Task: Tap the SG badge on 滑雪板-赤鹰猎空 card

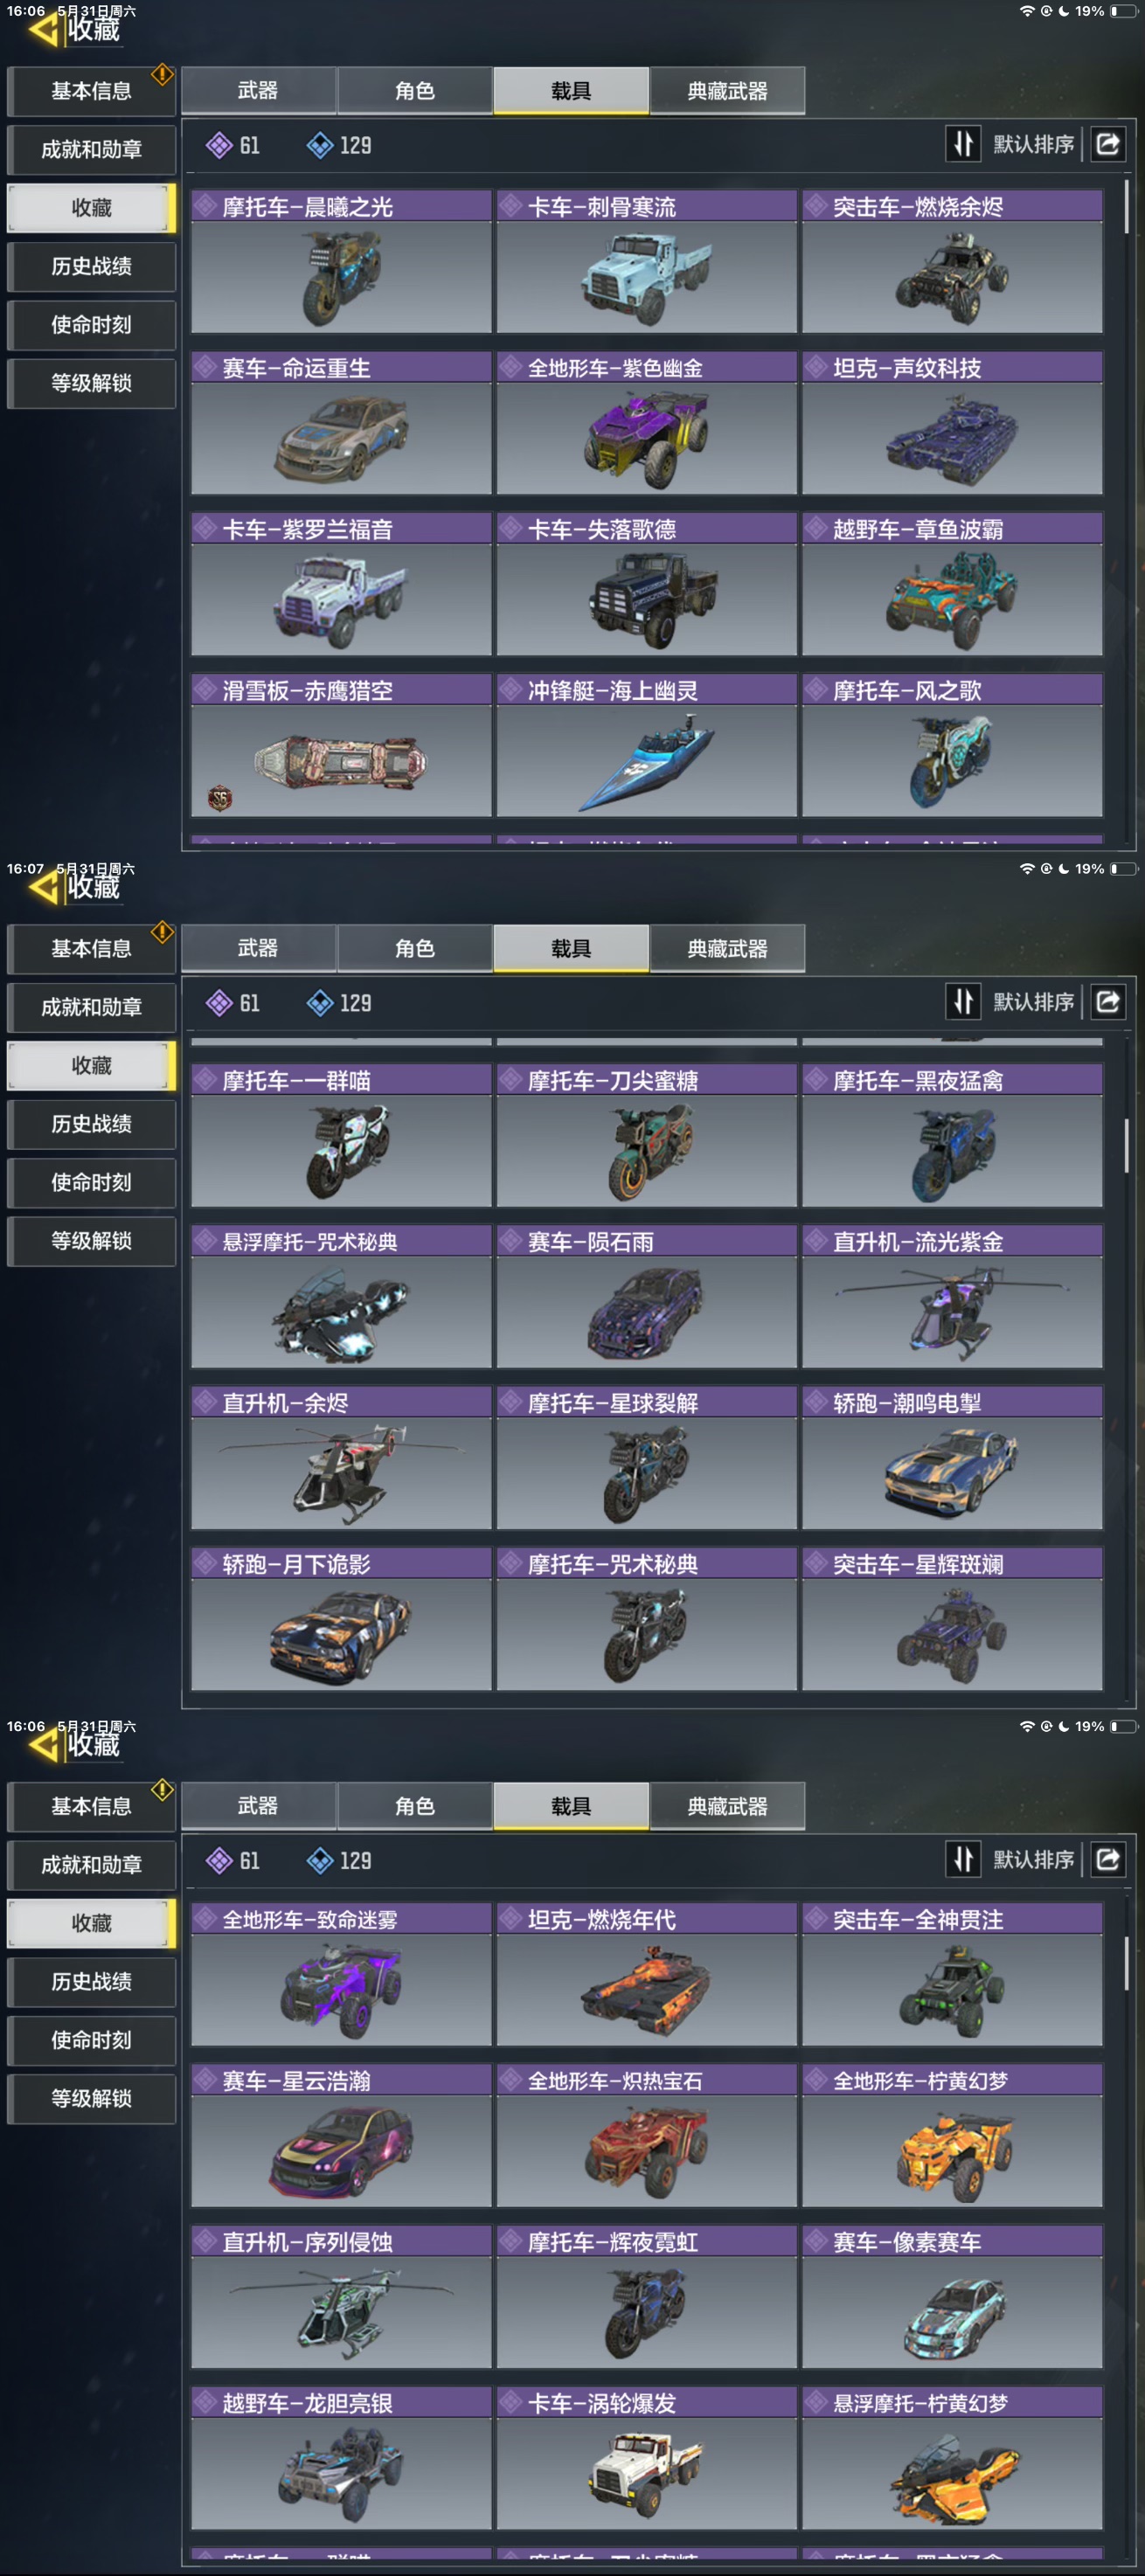Action: pos(220,797)
